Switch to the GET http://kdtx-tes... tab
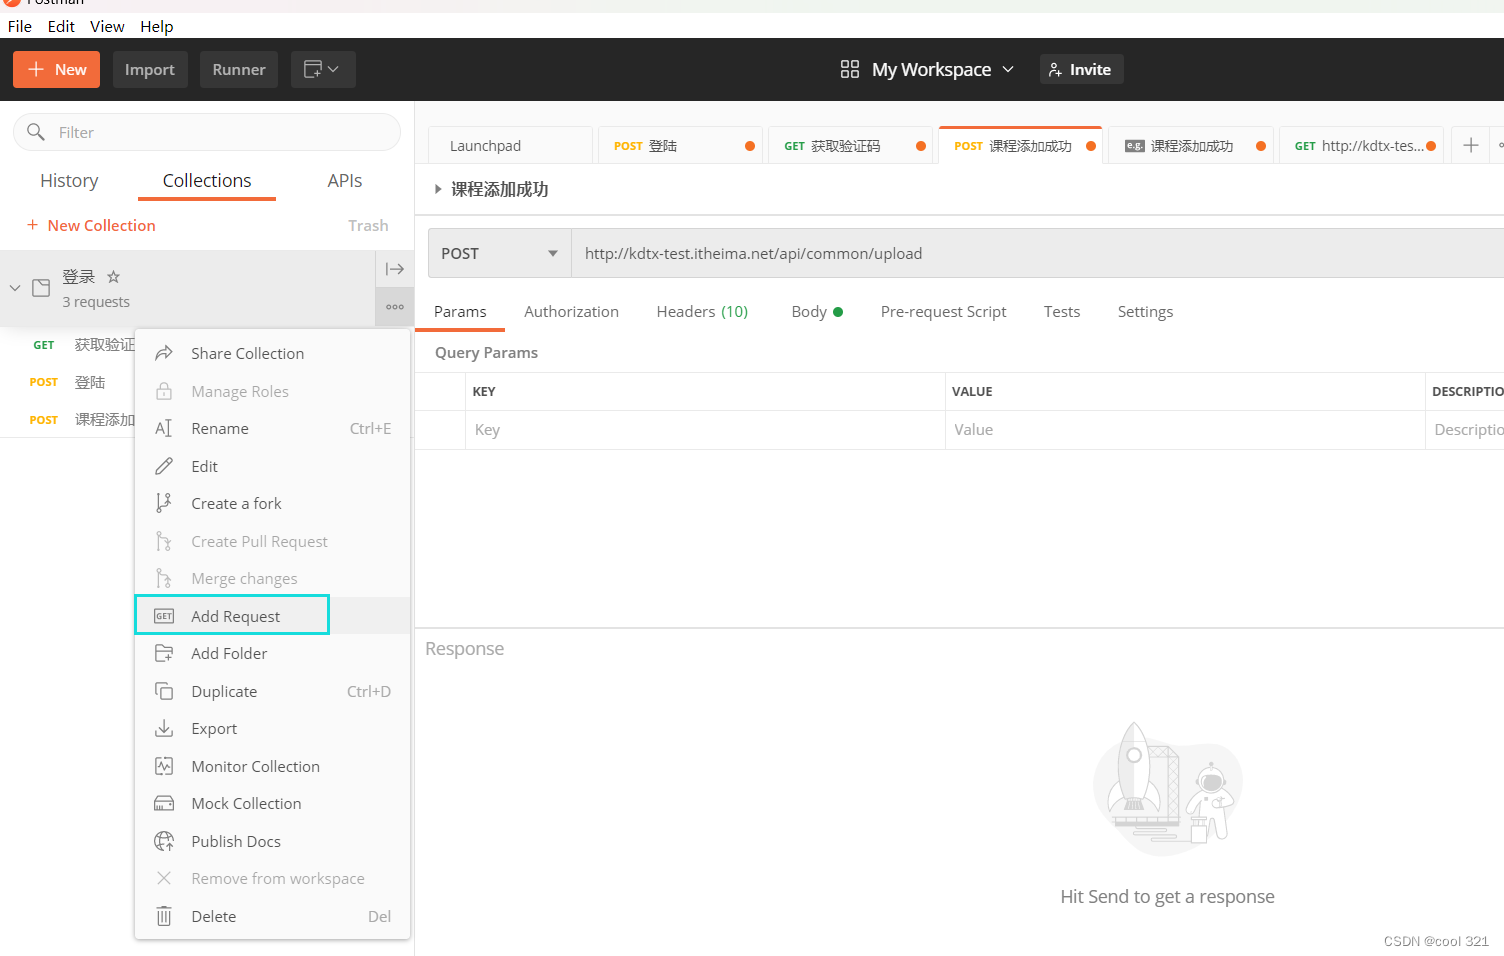This screenshot has height=956, width=1504. coord(1361,146)
